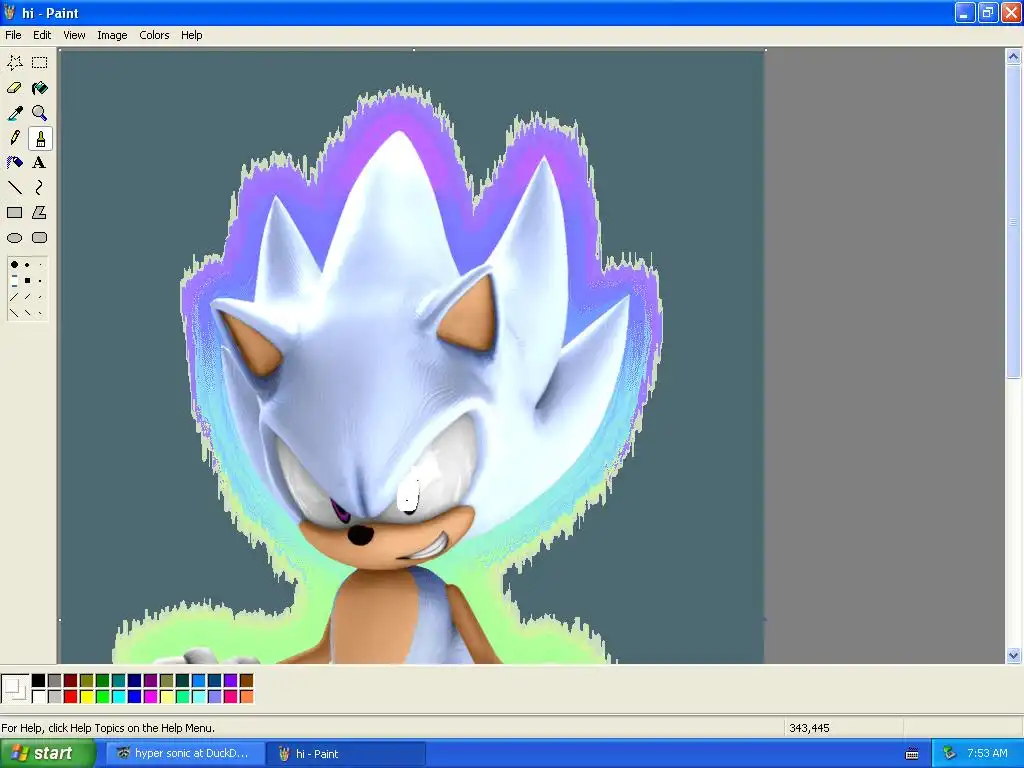
Task: Choose the Rectangle shape tool
Action: click(14, 213)
